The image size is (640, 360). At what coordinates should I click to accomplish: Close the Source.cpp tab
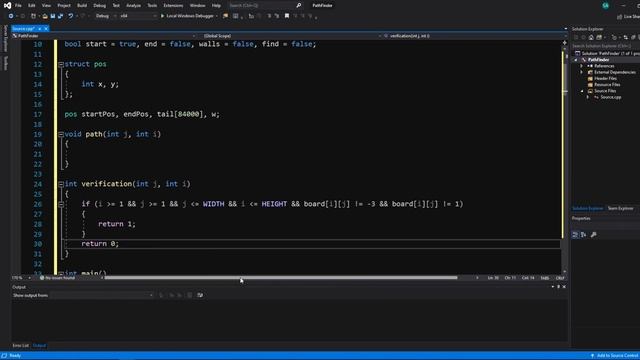click(46, 29)
